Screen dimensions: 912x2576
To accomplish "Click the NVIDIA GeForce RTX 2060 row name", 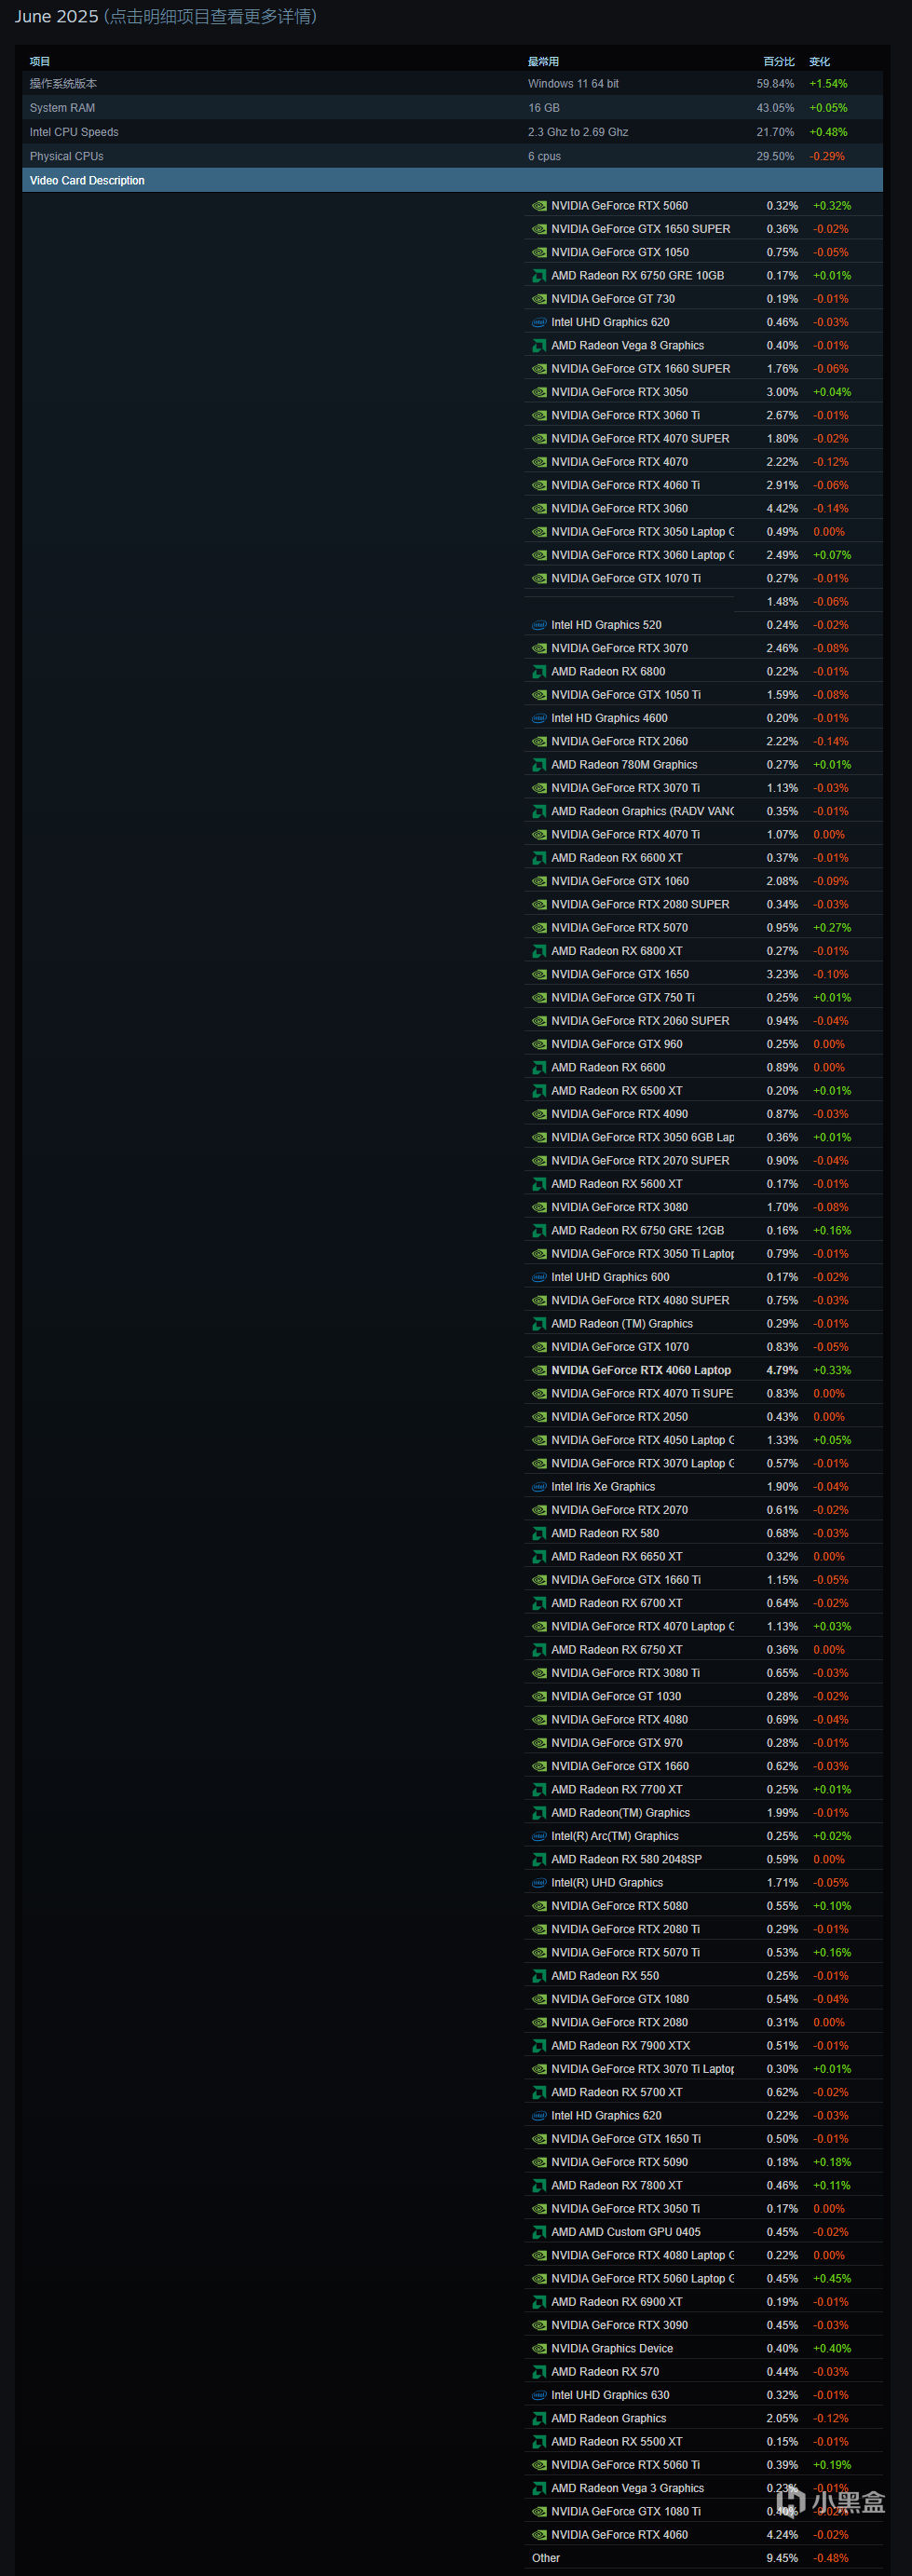I will tap(619, 742).
